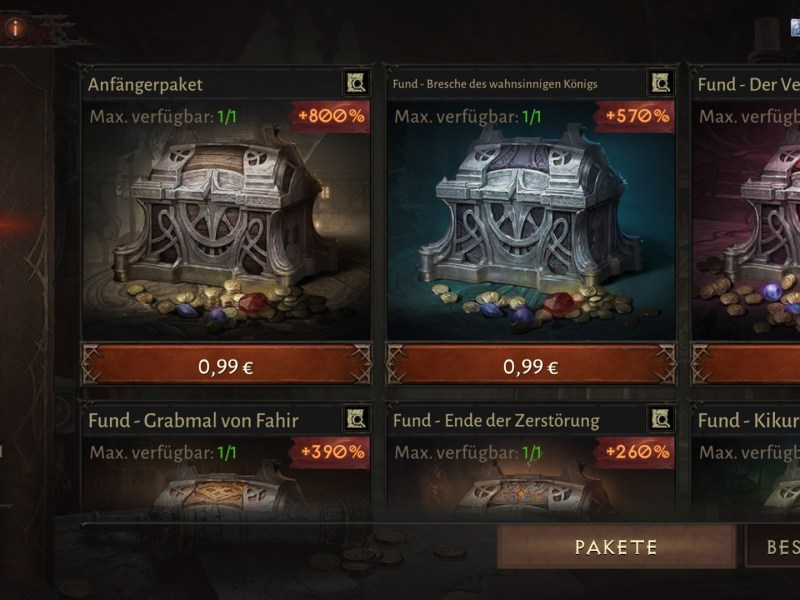
Task: Buy Anfängerpaket for 0,99 €
Action: 227,365
